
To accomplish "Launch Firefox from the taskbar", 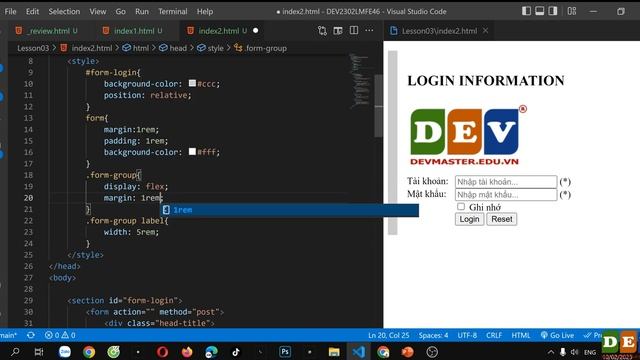I will [187, 351].
